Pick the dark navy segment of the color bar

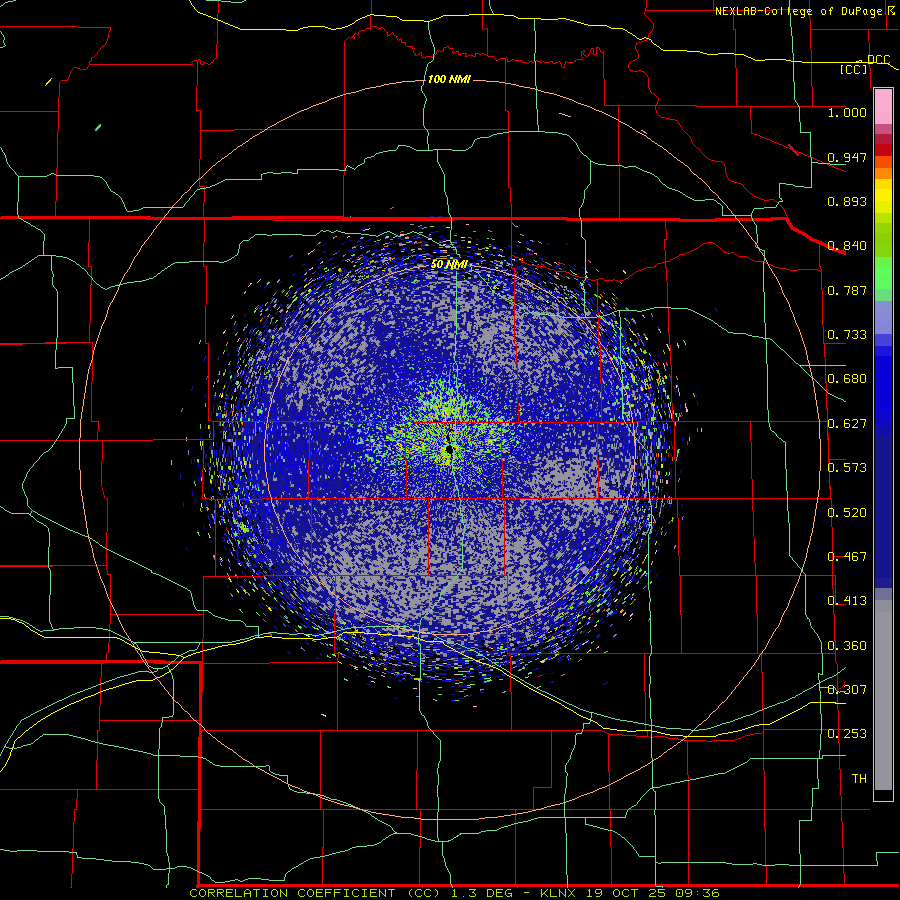click(x=883, y=511)
